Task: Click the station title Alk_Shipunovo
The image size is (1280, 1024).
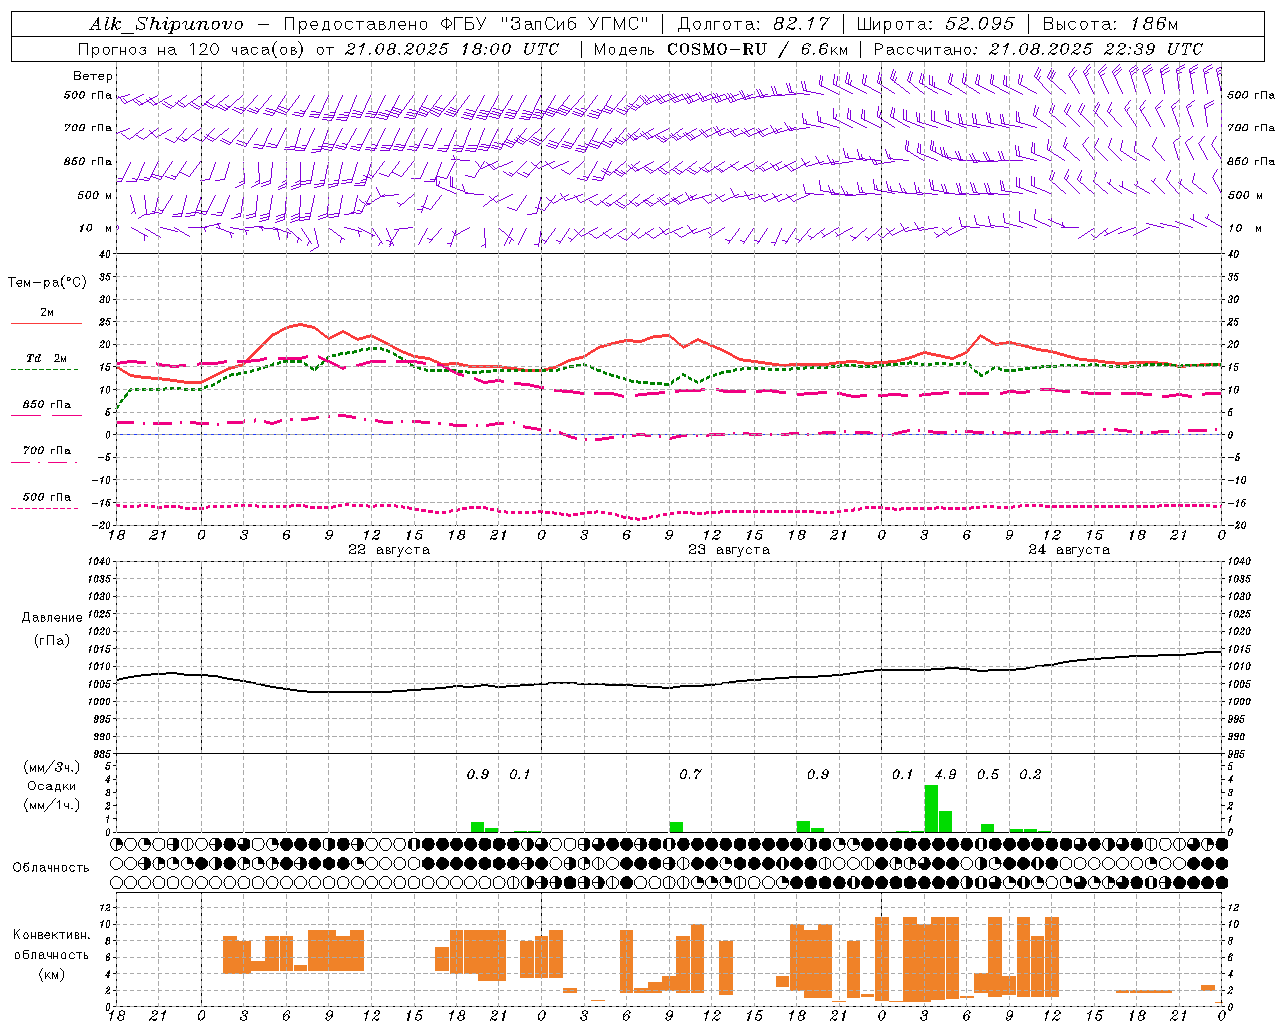Action: 166,24
